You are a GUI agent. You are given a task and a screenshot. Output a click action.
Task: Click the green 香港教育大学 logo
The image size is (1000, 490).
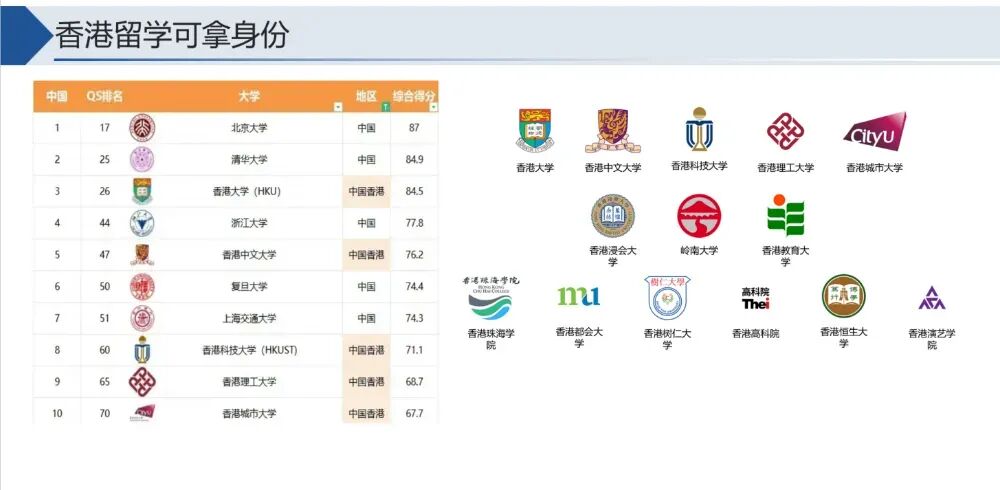(785, 215)
